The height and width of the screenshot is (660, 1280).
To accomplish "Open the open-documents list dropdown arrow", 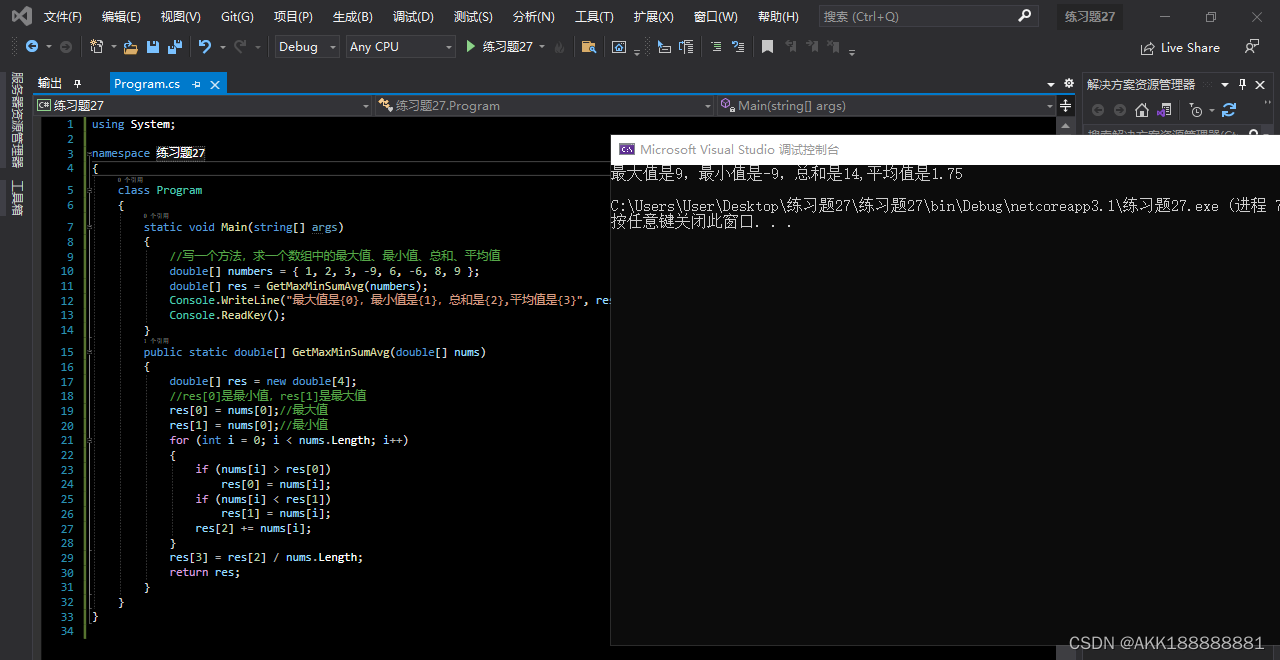I will pos(1051,84).
